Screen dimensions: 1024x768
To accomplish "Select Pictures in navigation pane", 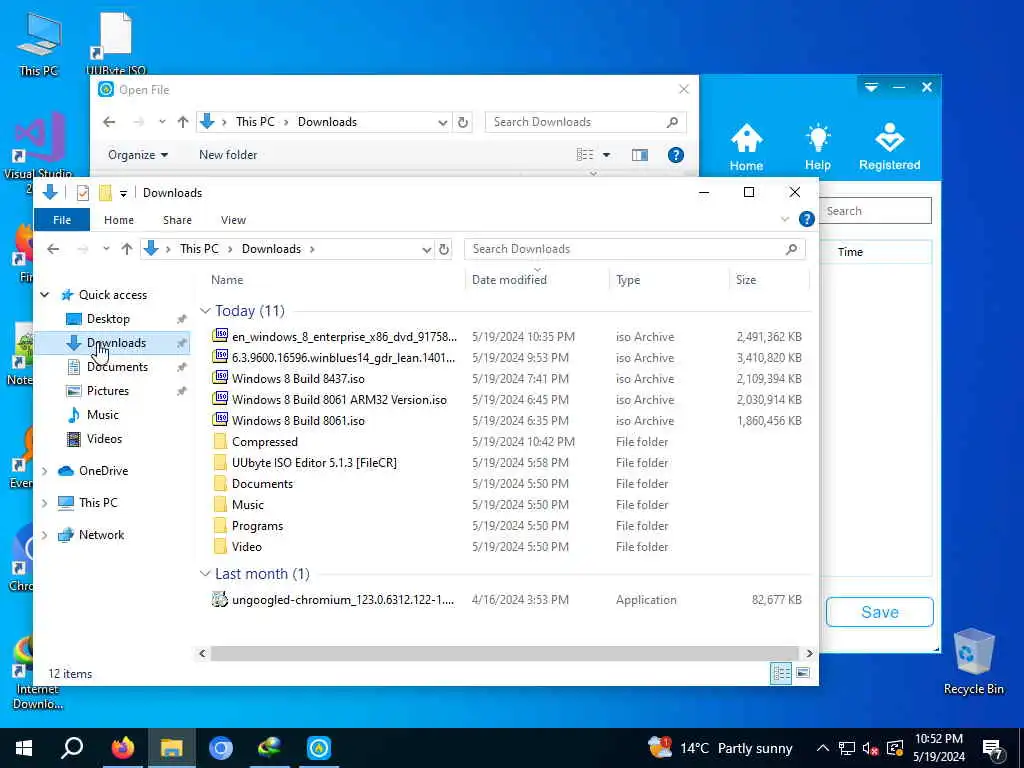I will pyautogui.click(x=108, y=391).
